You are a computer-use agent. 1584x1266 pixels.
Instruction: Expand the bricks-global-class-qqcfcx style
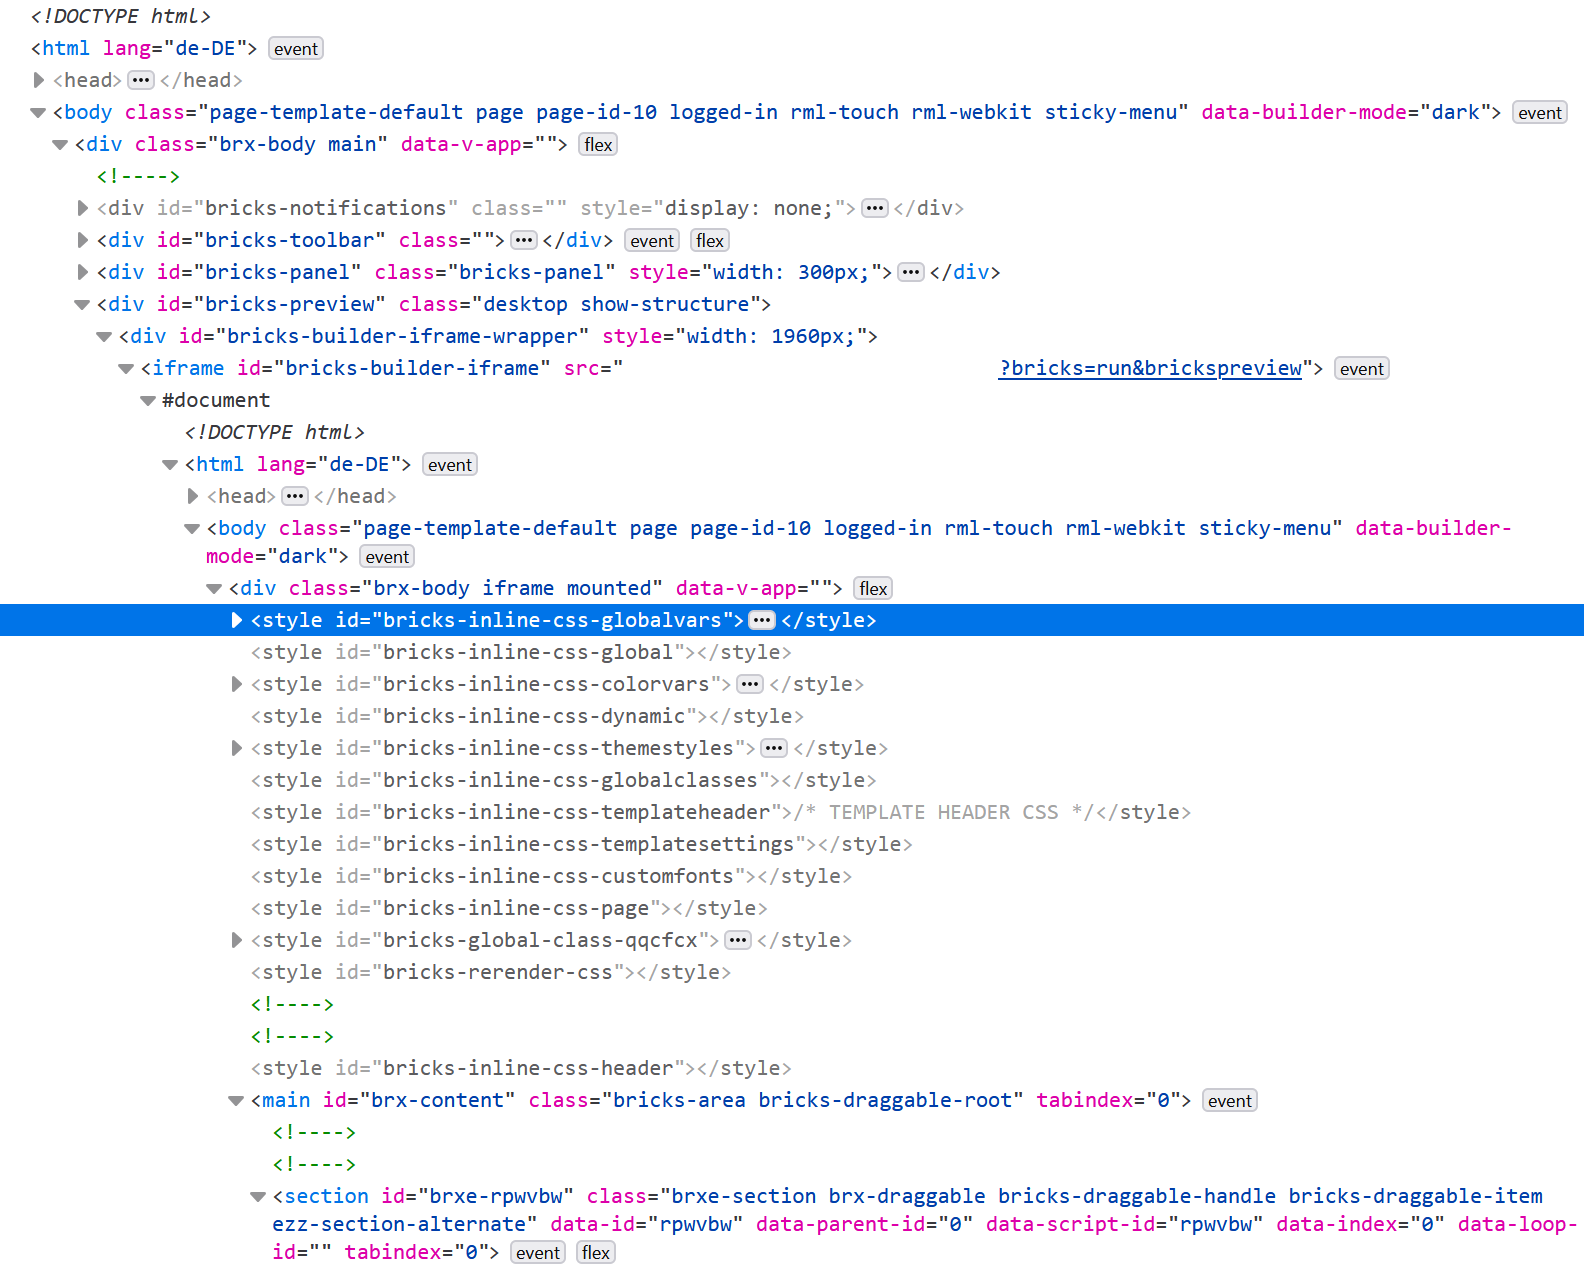pos(237,940)
